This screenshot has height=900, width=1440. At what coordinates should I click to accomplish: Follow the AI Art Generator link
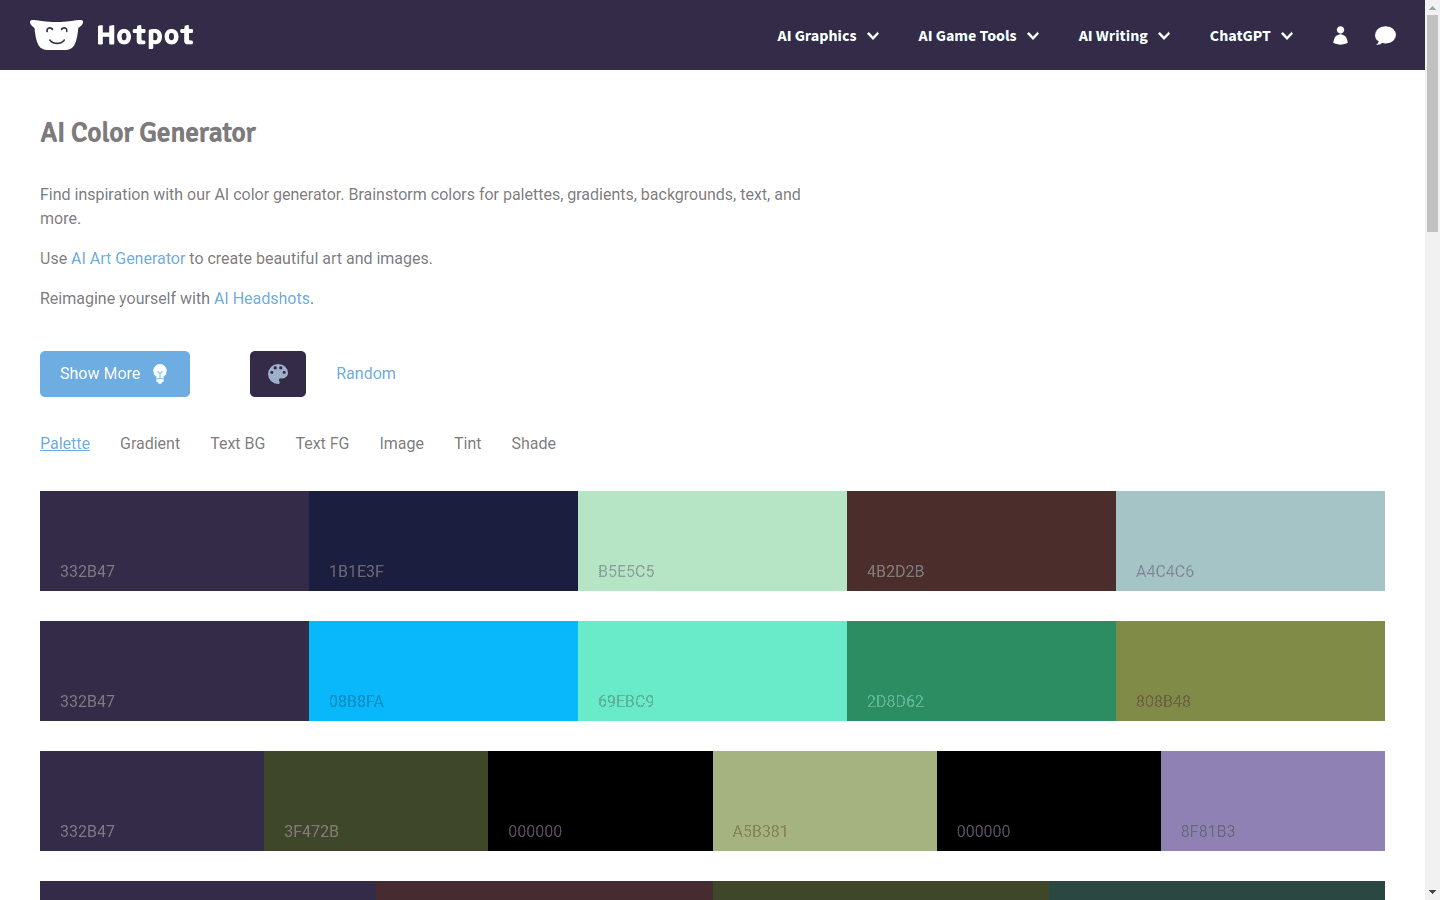pos(127,258)
